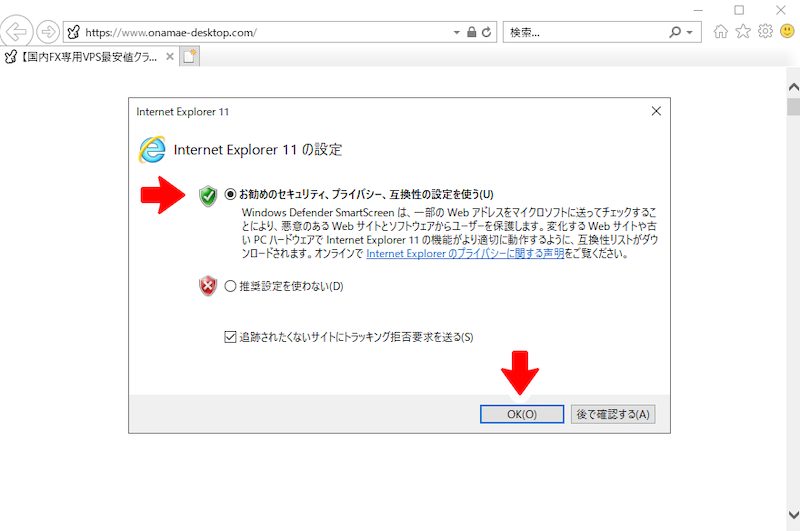Open Favorites star icon

coord(743,32)
